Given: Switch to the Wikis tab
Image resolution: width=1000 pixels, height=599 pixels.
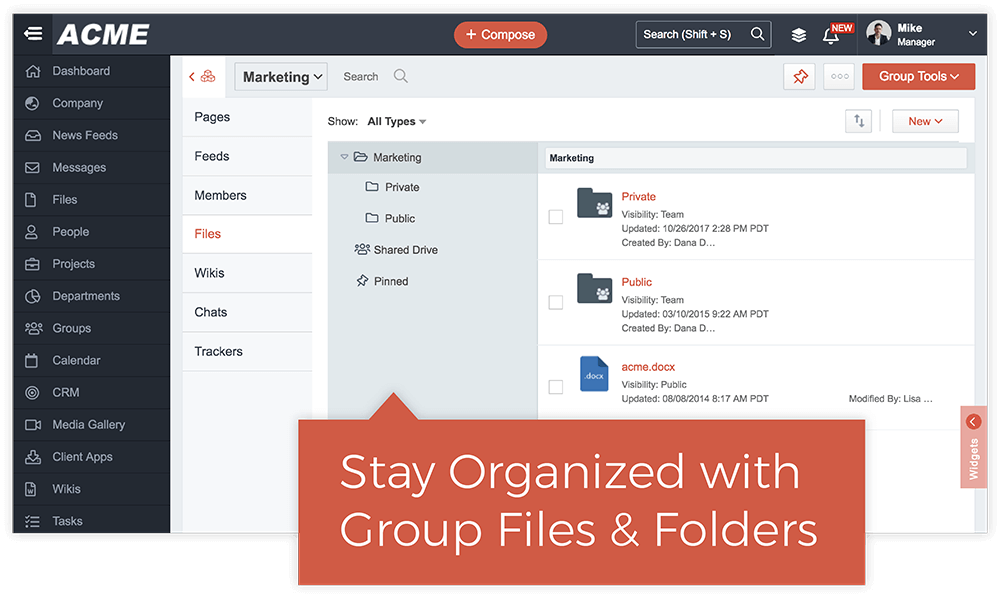Looking at the screenshot, I should click(210, 272).
